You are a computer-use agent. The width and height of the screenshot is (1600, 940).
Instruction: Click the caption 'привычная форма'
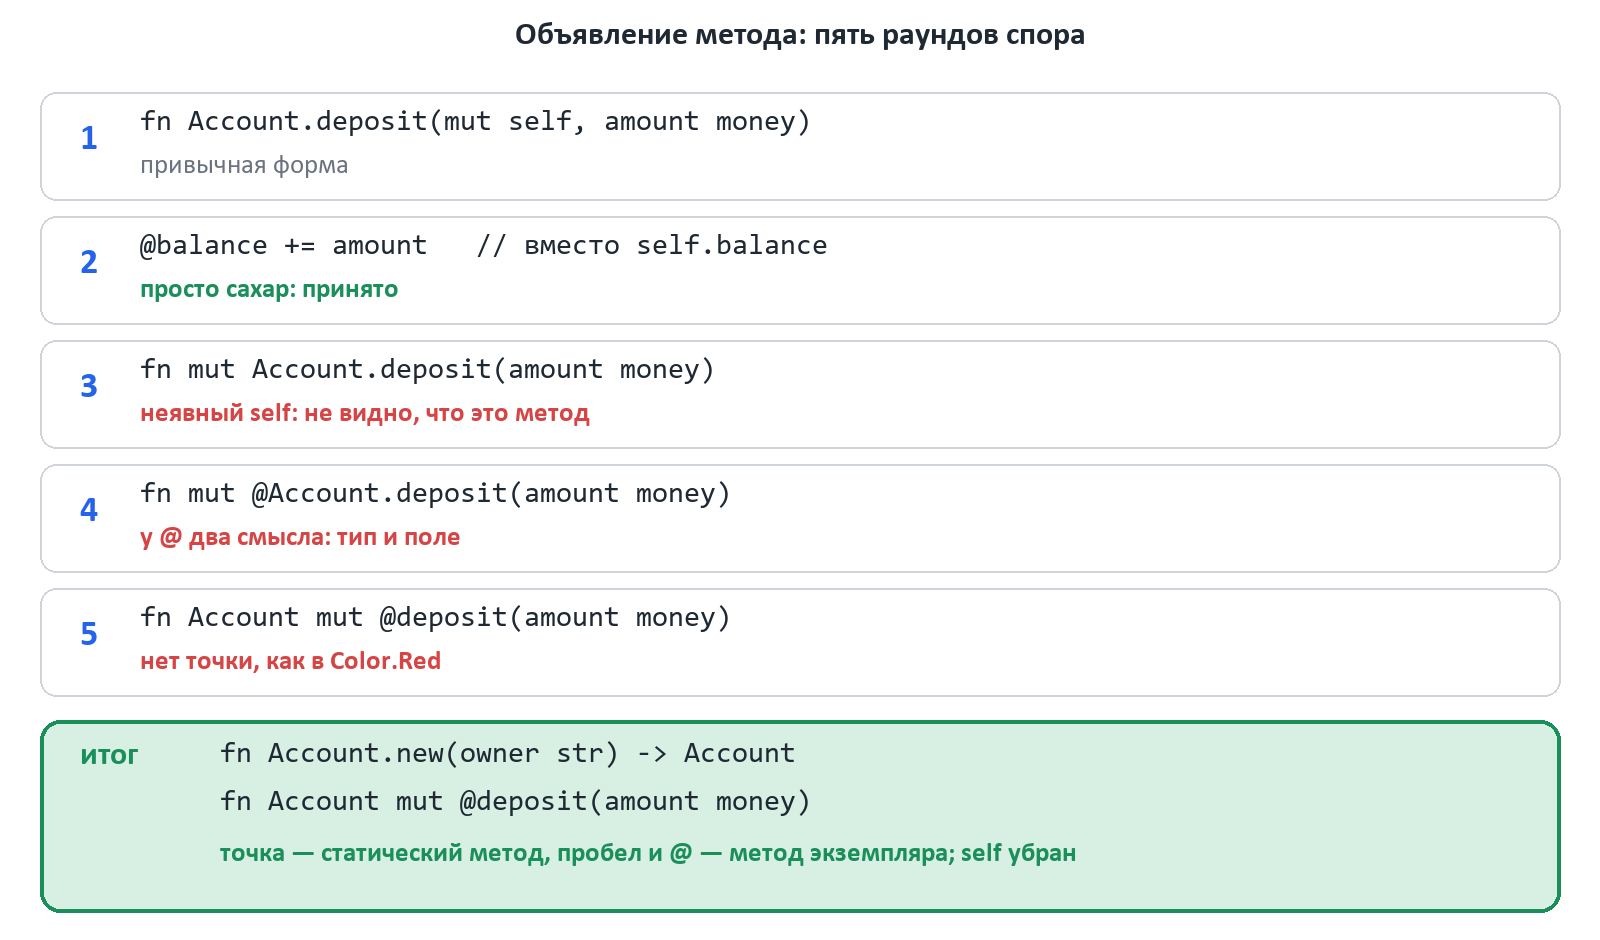pyautogui.click(x=244, y=165)
